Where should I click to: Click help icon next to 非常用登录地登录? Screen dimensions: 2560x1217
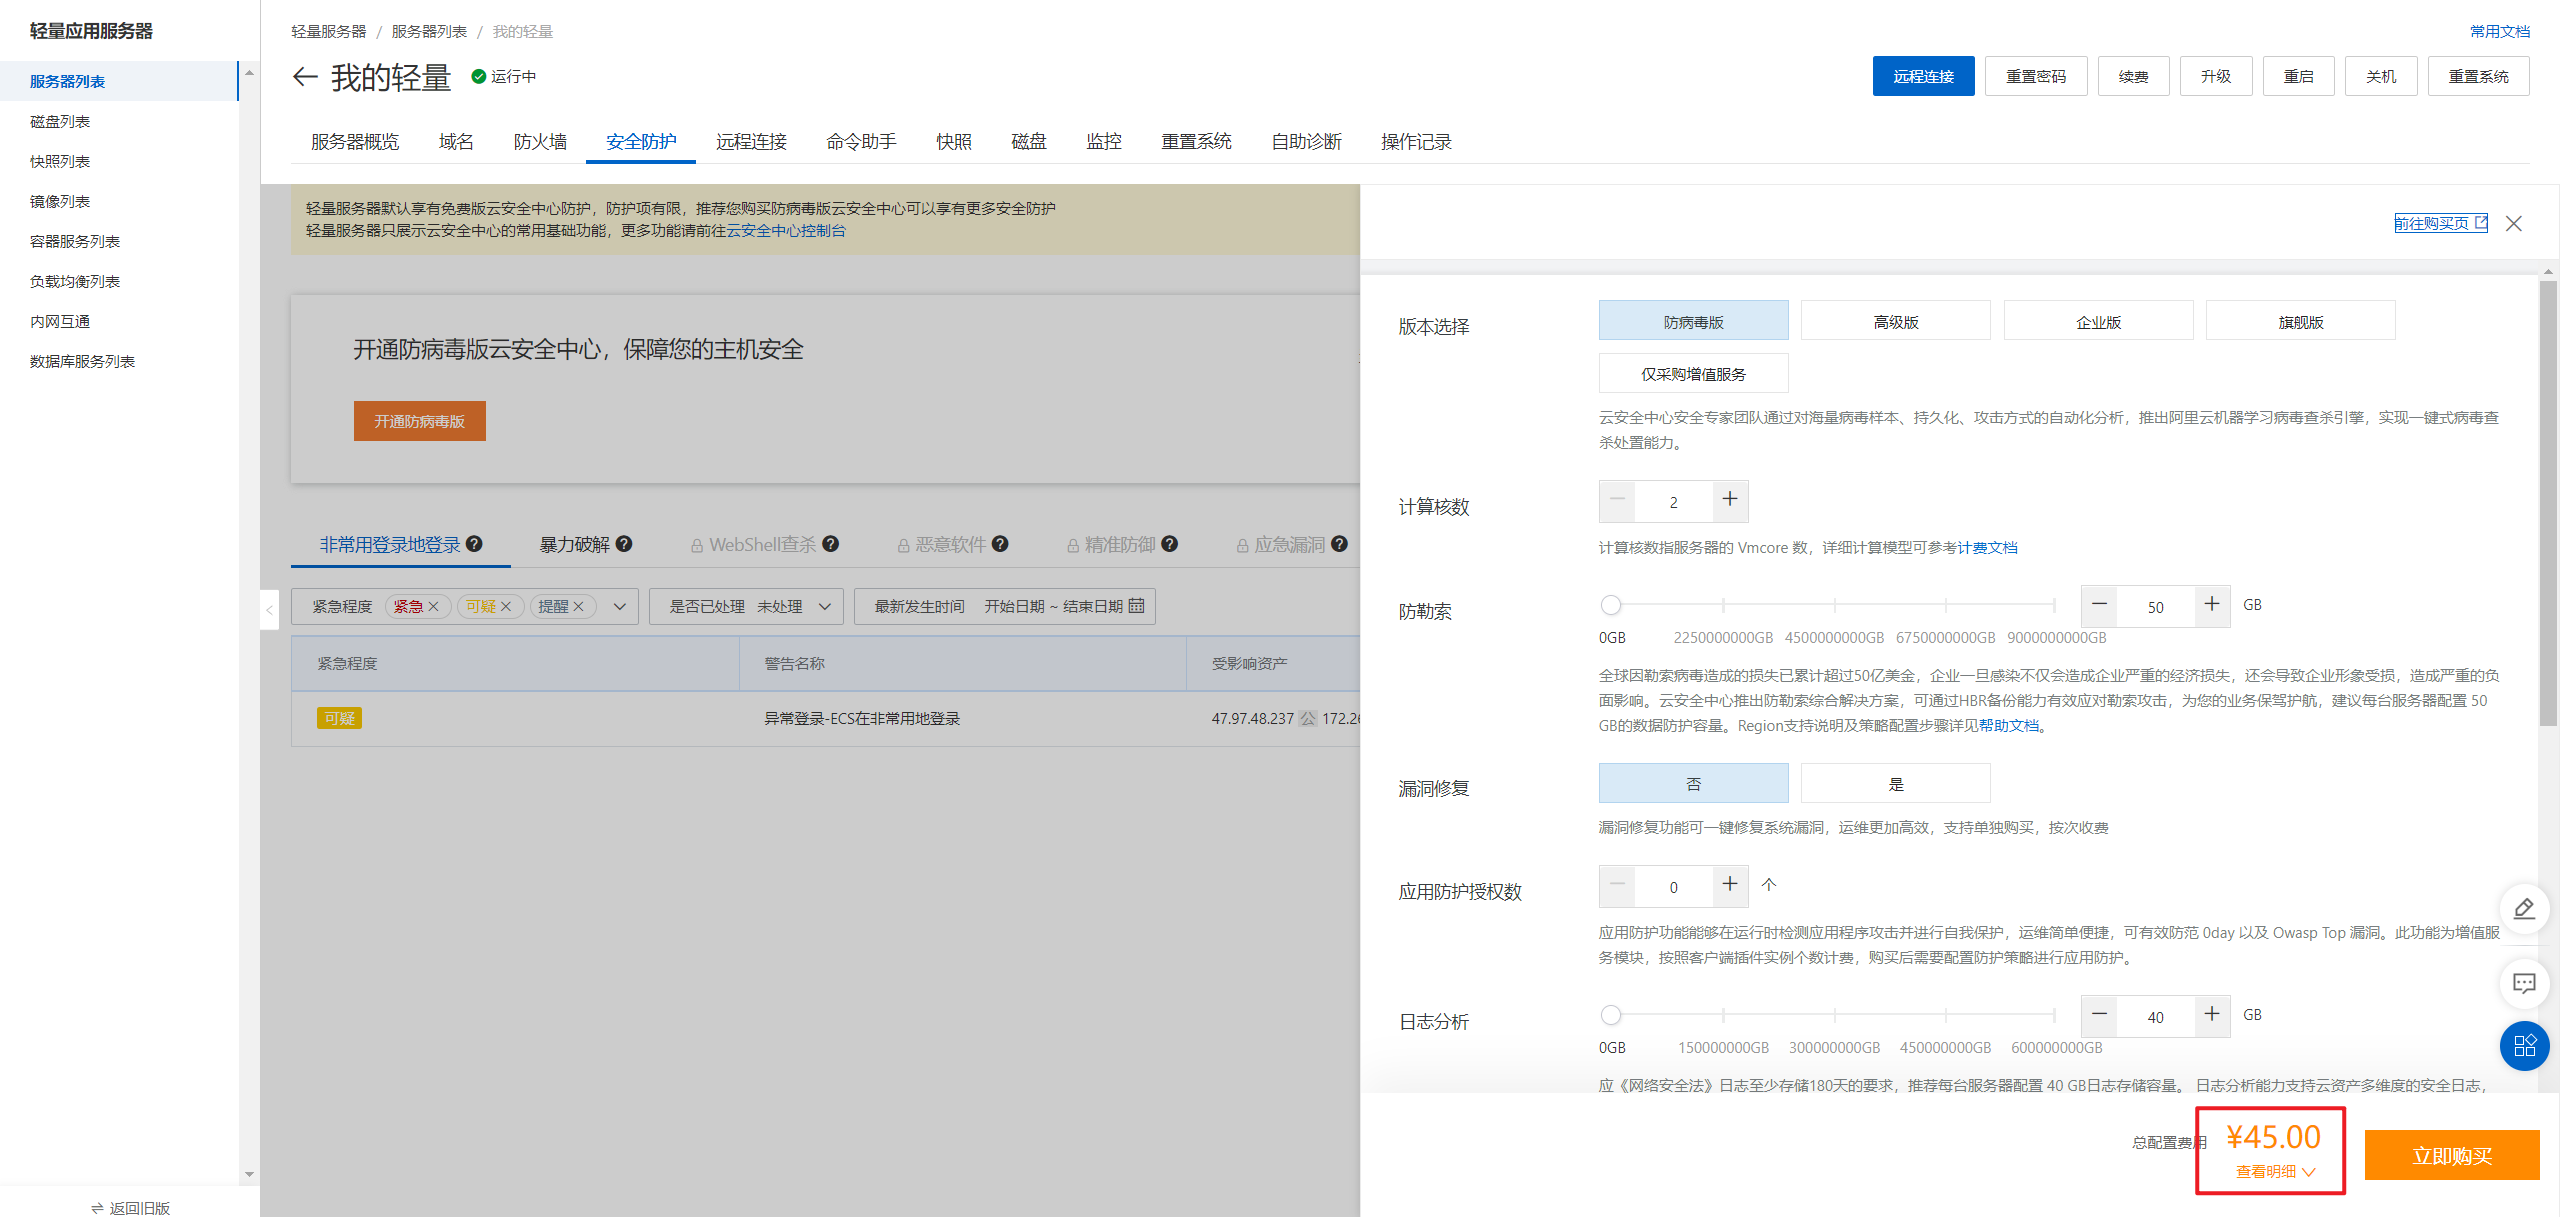(475, 544)
